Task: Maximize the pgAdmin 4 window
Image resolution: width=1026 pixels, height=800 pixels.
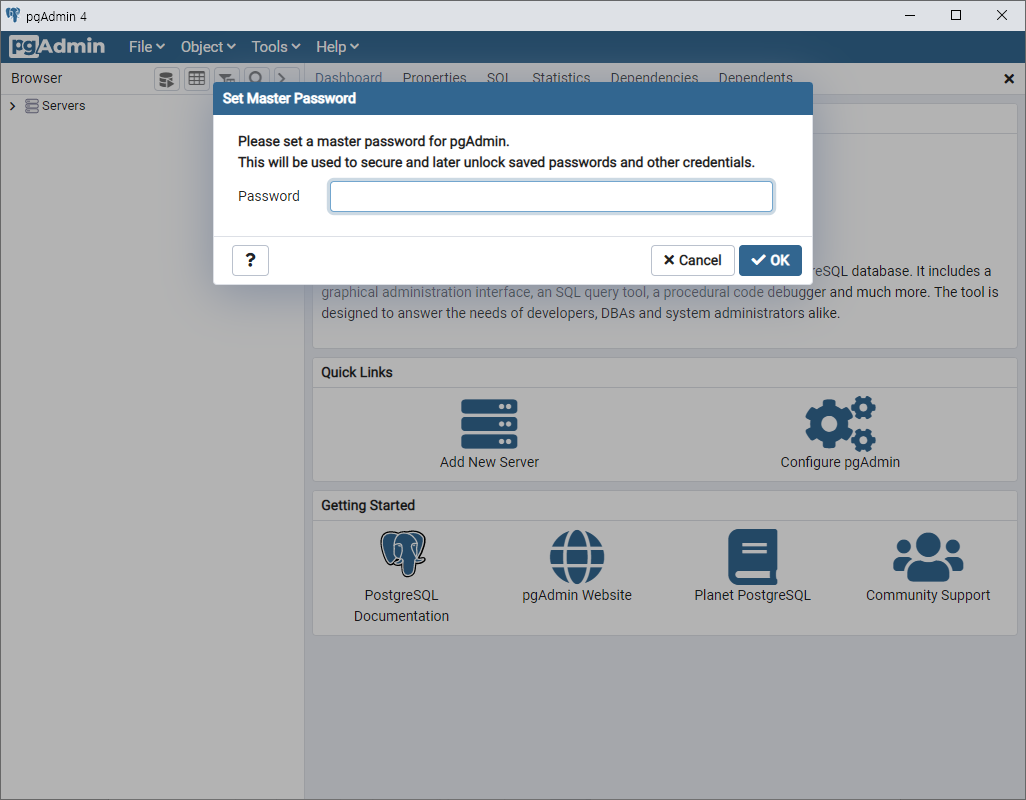Action: (955, 15)
